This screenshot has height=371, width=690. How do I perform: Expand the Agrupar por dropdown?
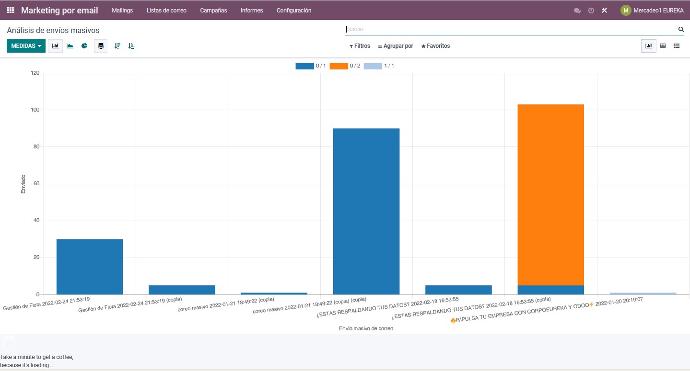pyautogui.click(x=395, y=46)
